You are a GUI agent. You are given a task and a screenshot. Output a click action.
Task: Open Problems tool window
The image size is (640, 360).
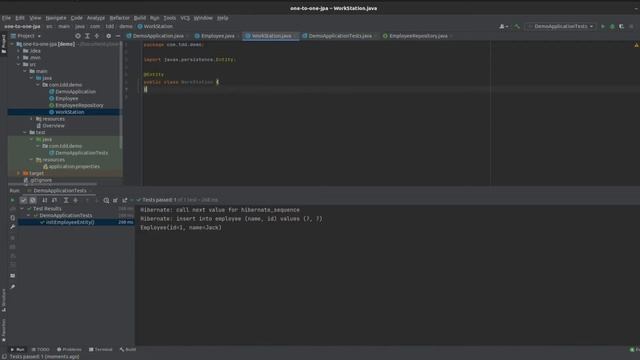[69, 350]
